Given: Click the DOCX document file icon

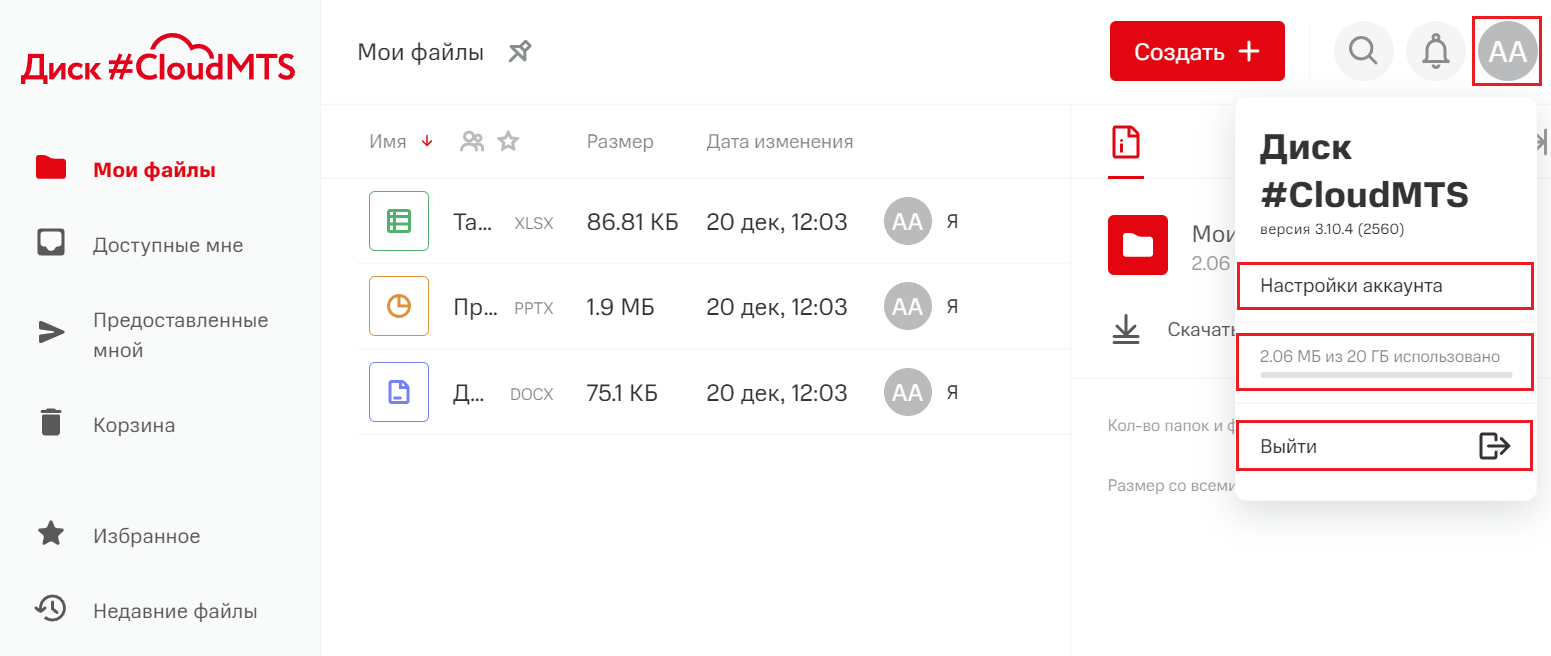Looking at the screenshot, I should point(399,392).
